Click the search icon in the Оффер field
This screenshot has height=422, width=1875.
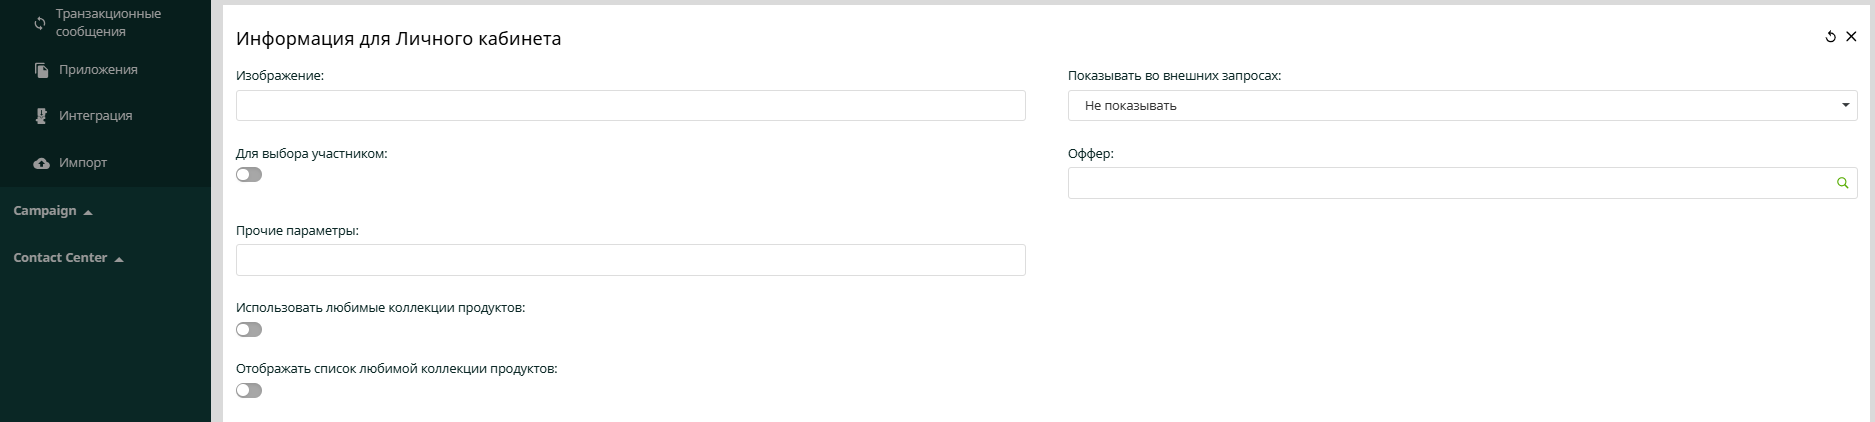click(x=1842, y=183)
